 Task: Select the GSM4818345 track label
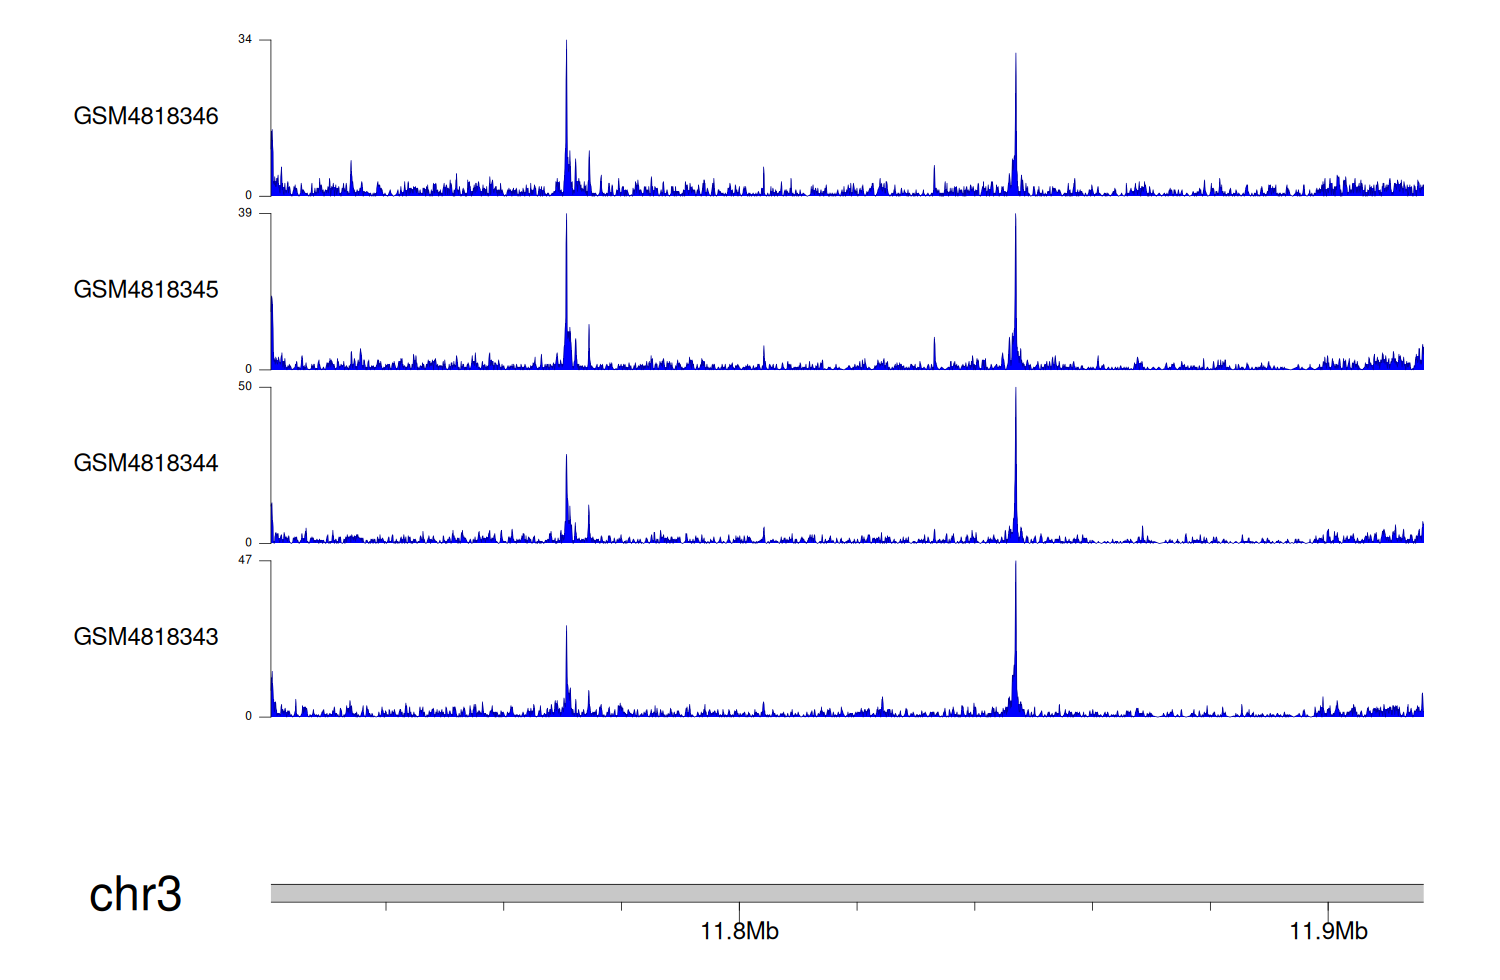pos(146,290)
